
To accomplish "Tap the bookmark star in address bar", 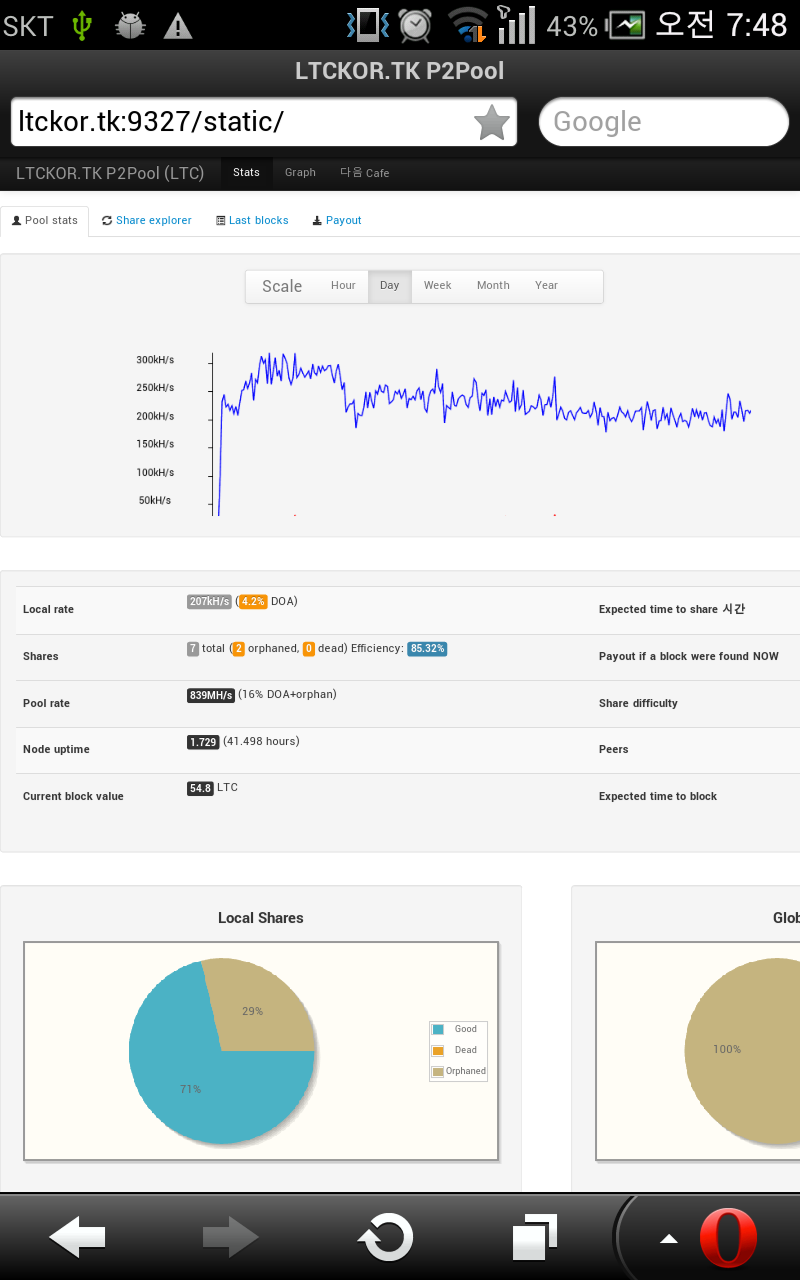I will (x=491, y=123).
